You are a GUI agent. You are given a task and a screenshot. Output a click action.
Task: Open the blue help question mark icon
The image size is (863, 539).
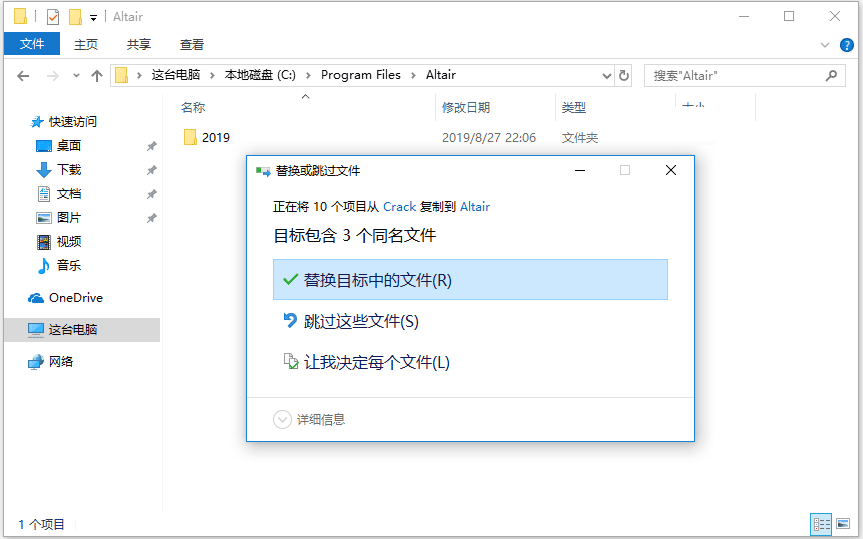click(x=846, y=45)
